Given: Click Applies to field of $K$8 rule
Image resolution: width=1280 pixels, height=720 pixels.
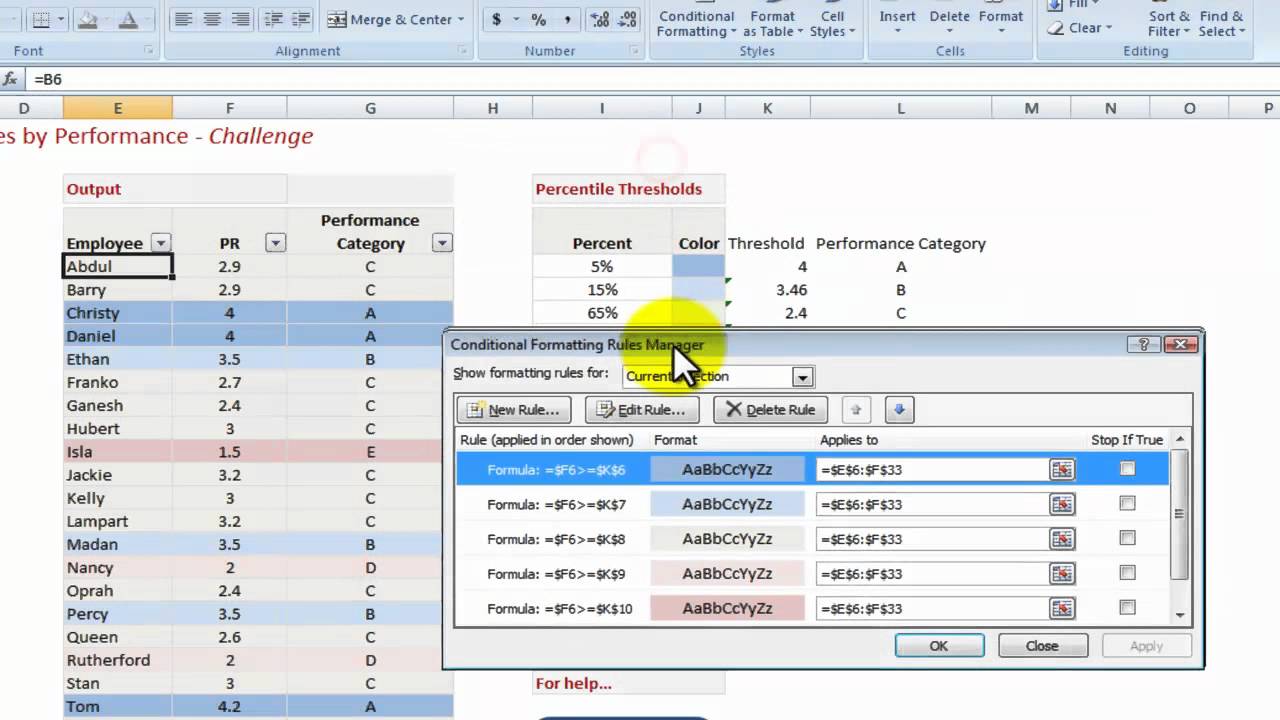Looking at the screenshot, I should pyautogui.click(x=931, y=539).
